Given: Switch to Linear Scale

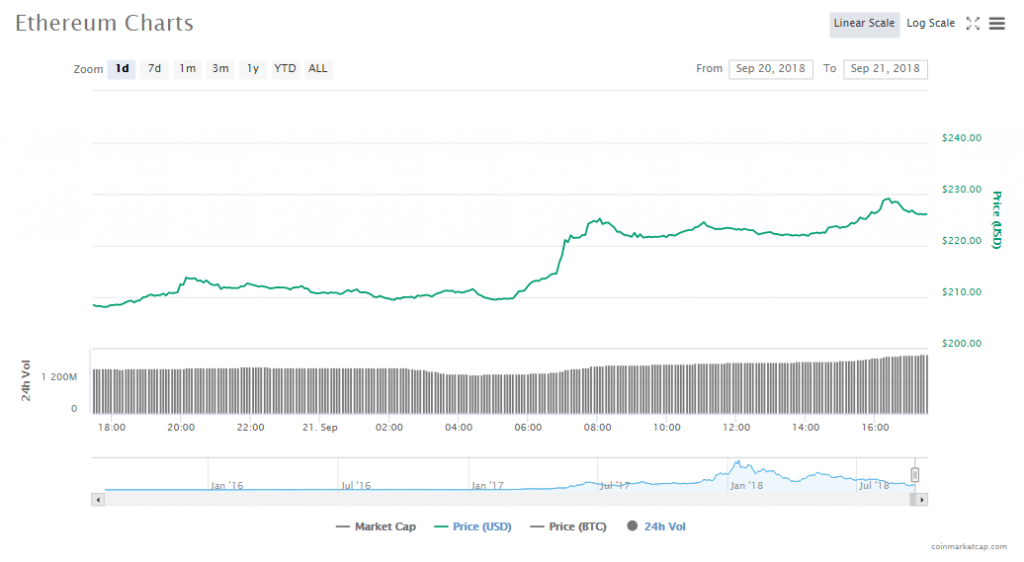Looking at the screenshot, I should coord(864,24).
